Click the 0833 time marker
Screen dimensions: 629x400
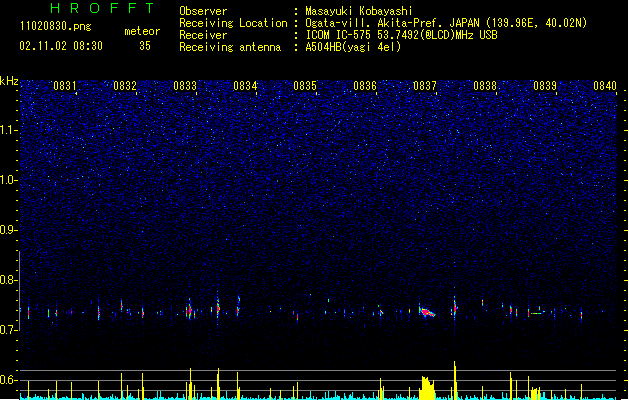pyautogui.click(x=185, y=86)
